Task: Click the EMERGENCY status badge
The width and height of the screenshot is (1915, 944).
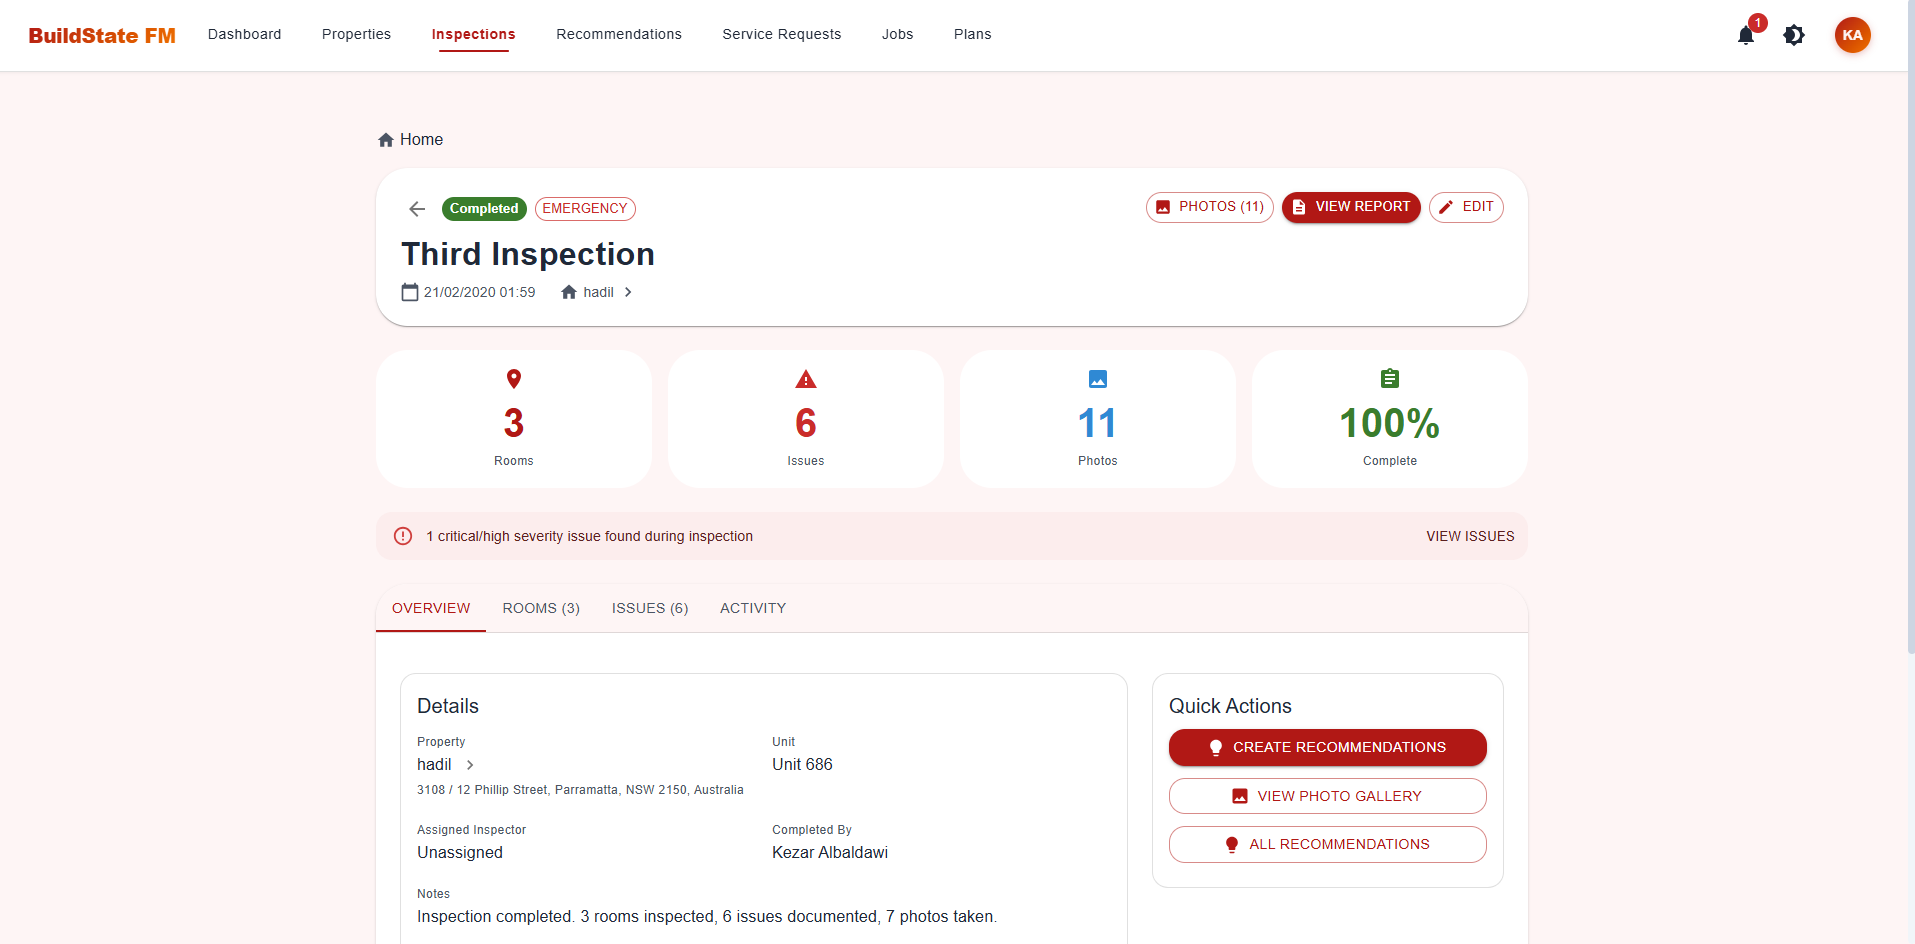Action: (585, 208)
